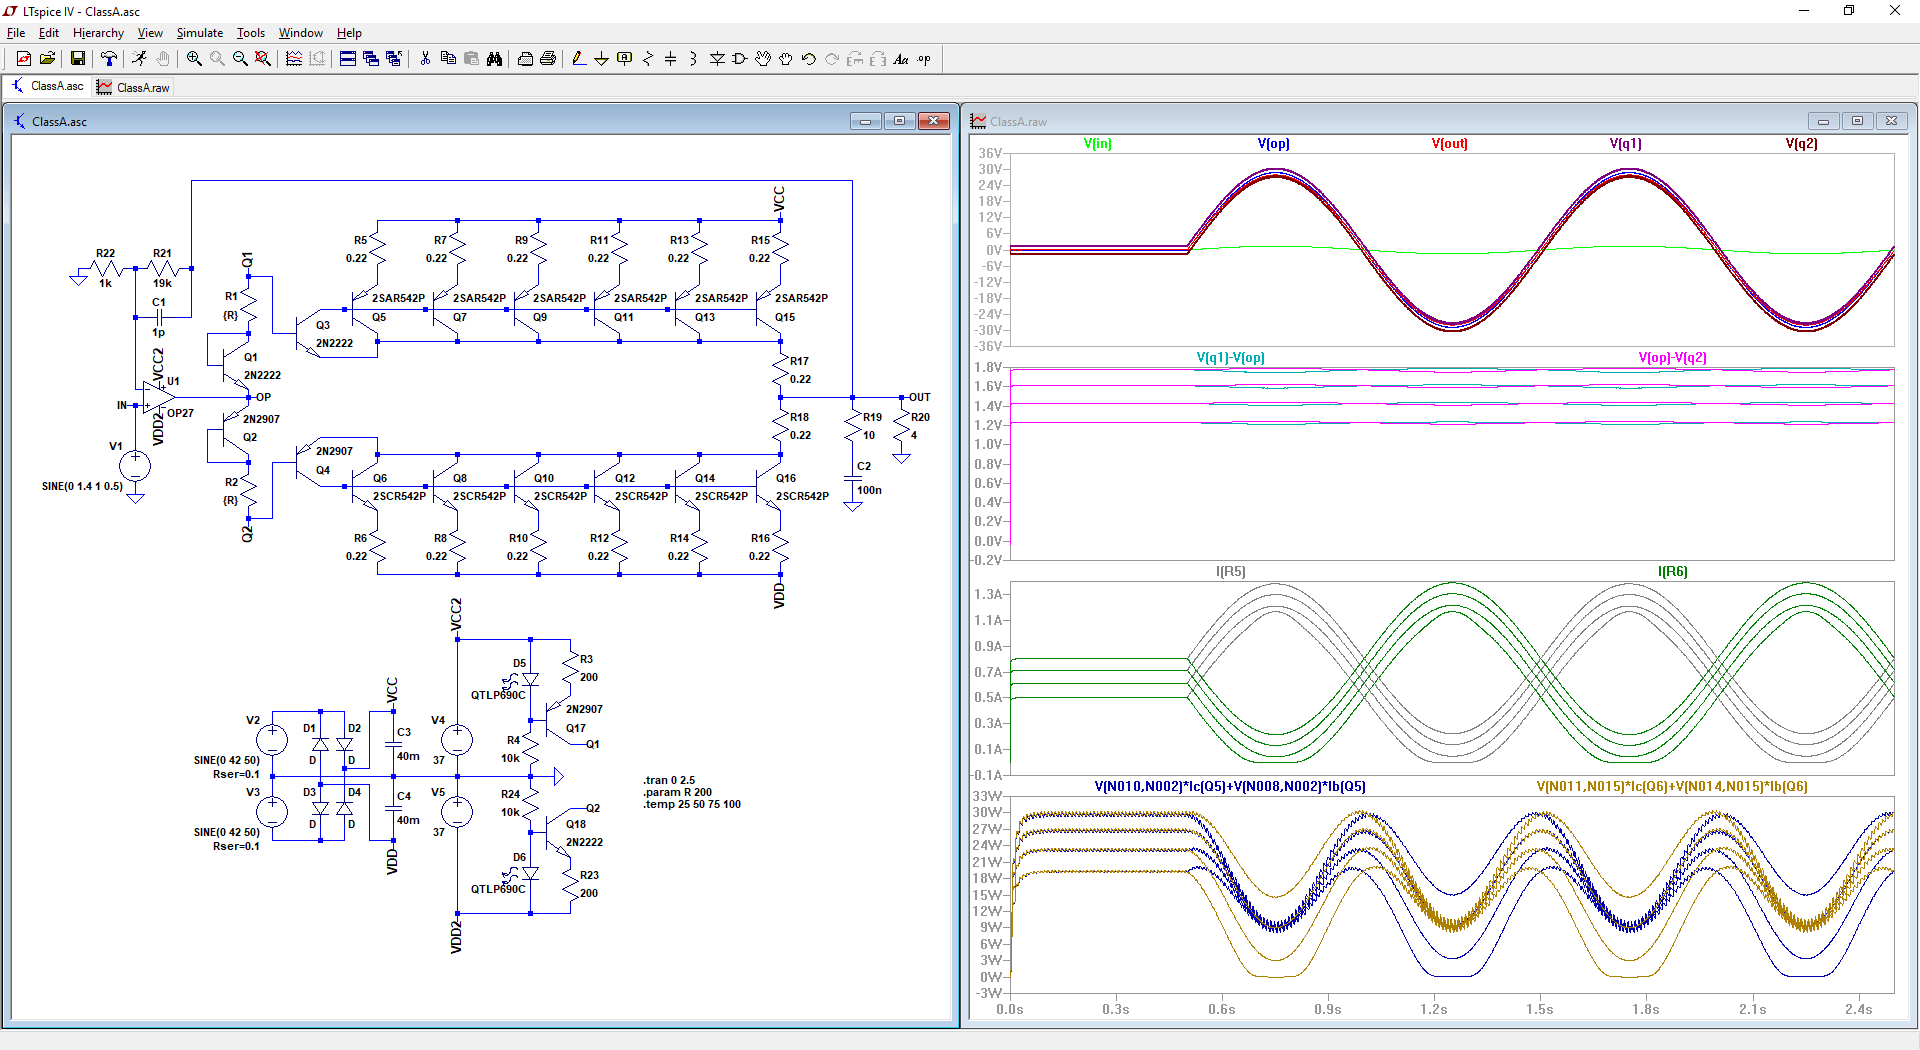
Task: Open the Edit menu
Action: click(49, 33)
